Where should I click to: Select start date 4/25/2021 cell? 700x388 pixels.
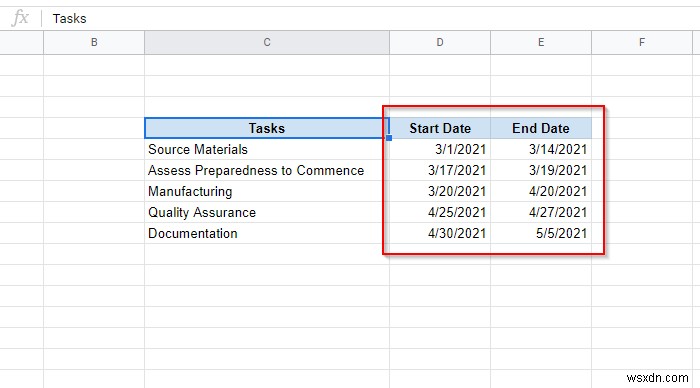tap(440, 212)
